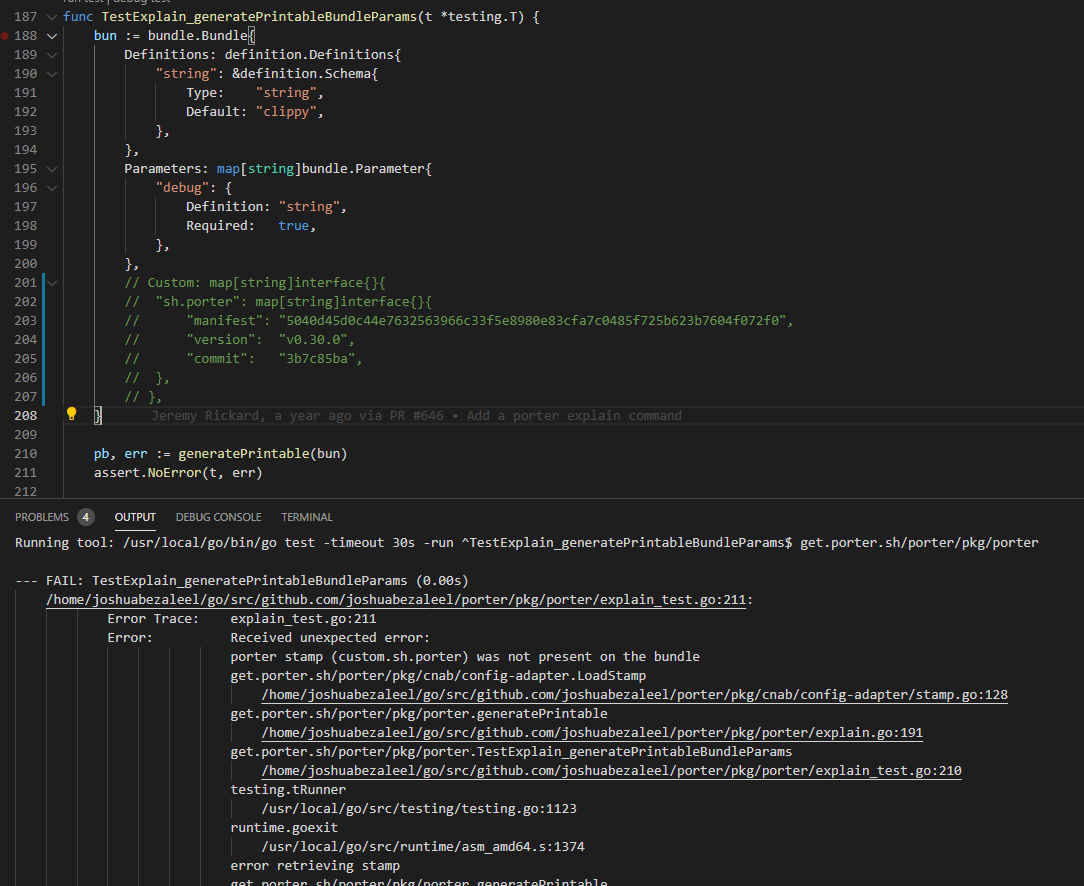Switch to the TERMINAL tab
This screenshot has height=886, width=1084.
(307, 517)
